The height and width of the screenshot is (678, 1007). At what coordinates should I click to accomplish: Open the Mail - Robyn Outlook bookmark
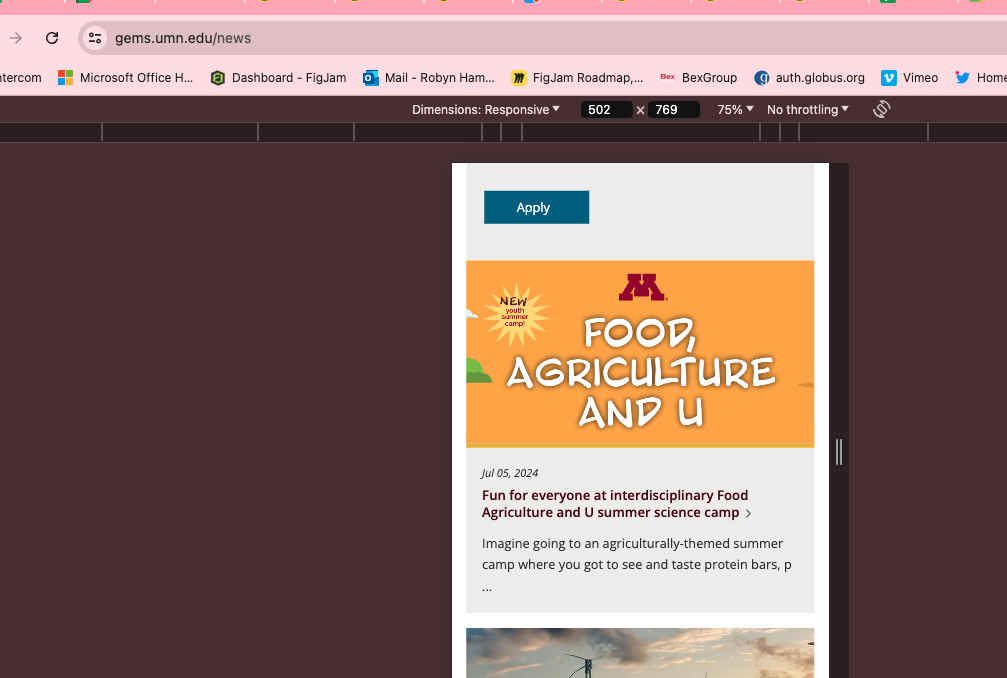point(429,77)
